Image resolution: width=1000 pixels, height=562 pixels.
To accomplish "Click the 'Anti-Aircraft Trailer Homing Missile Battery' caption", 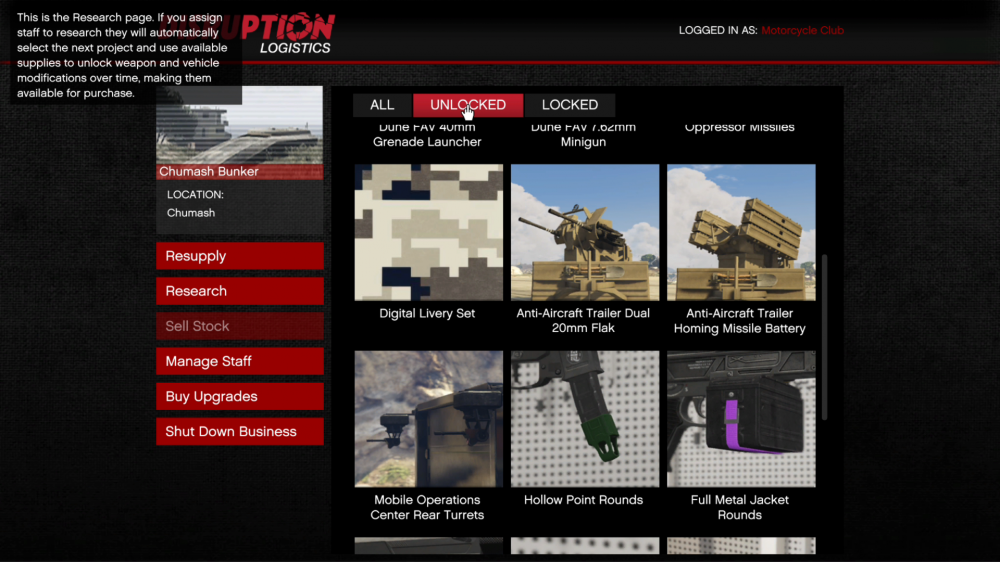I will pos(740,321).
